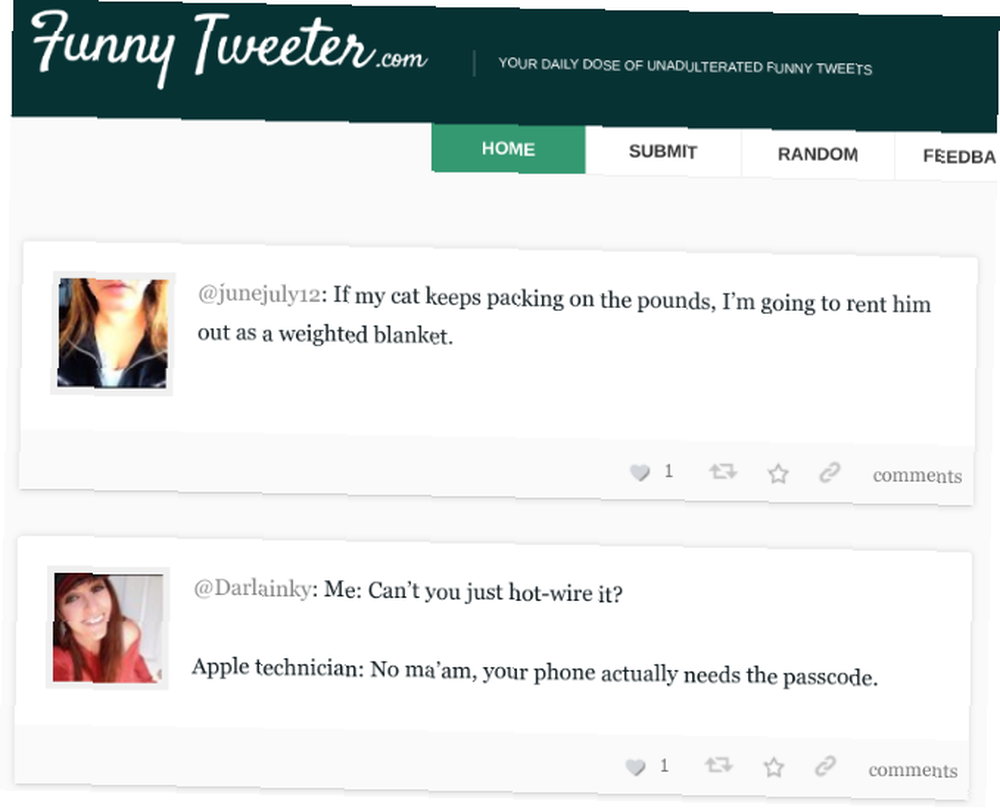Image resolution: width=1000 pixels, height=810 pixels.
Task: Click the Funny Tweeter.com site logo
Action: (x=230, y=48)
